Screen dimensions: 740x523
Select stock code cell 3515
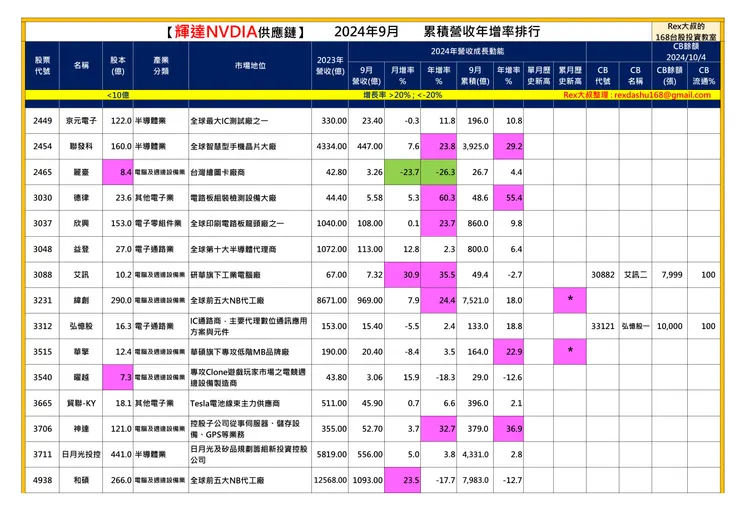pos(42,352)
